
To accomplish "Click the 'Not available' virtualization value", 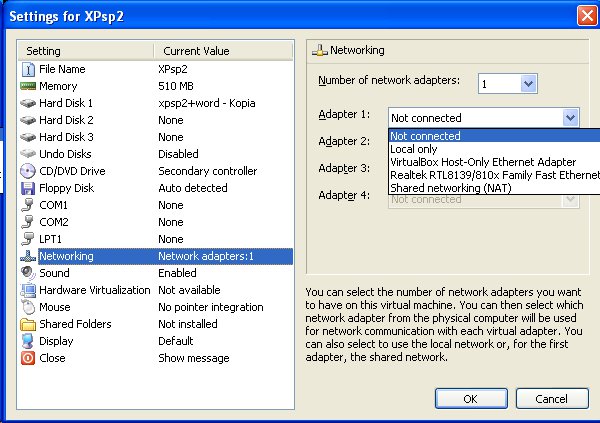I will pyautogui.click(x=189, y=290).
